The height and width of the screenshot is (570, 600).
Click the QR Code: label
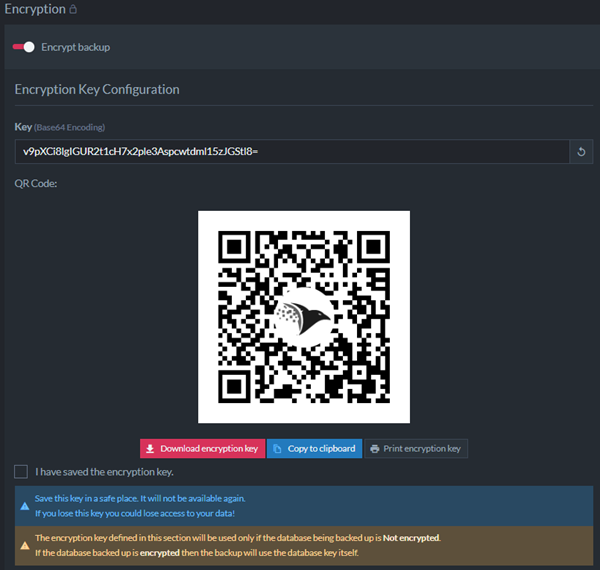click(x=36, y=184)
